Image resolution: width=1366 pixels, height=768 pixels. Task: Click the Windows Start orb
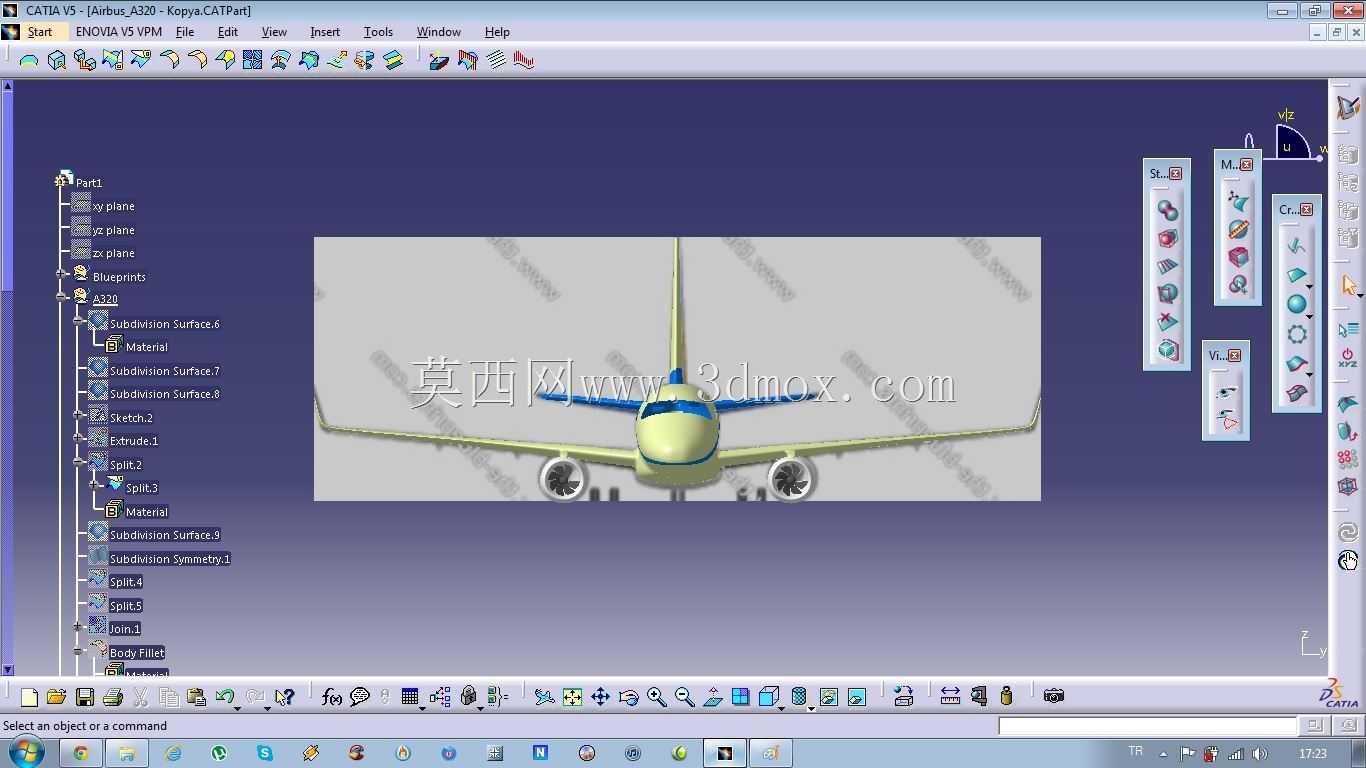click(24, 752)
